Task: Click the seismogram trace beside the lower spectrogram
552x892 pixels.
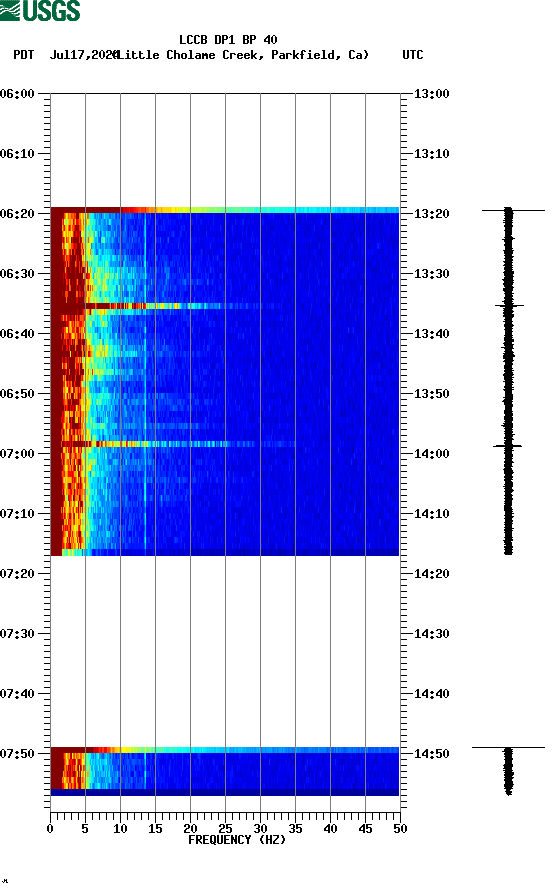Action: click(x=508, y=771)
